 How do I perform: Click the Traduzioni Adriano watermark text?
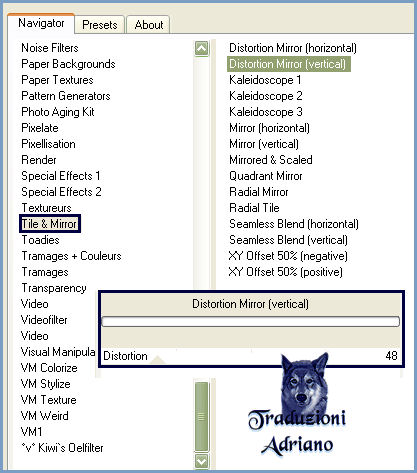[x=297, y=433]
